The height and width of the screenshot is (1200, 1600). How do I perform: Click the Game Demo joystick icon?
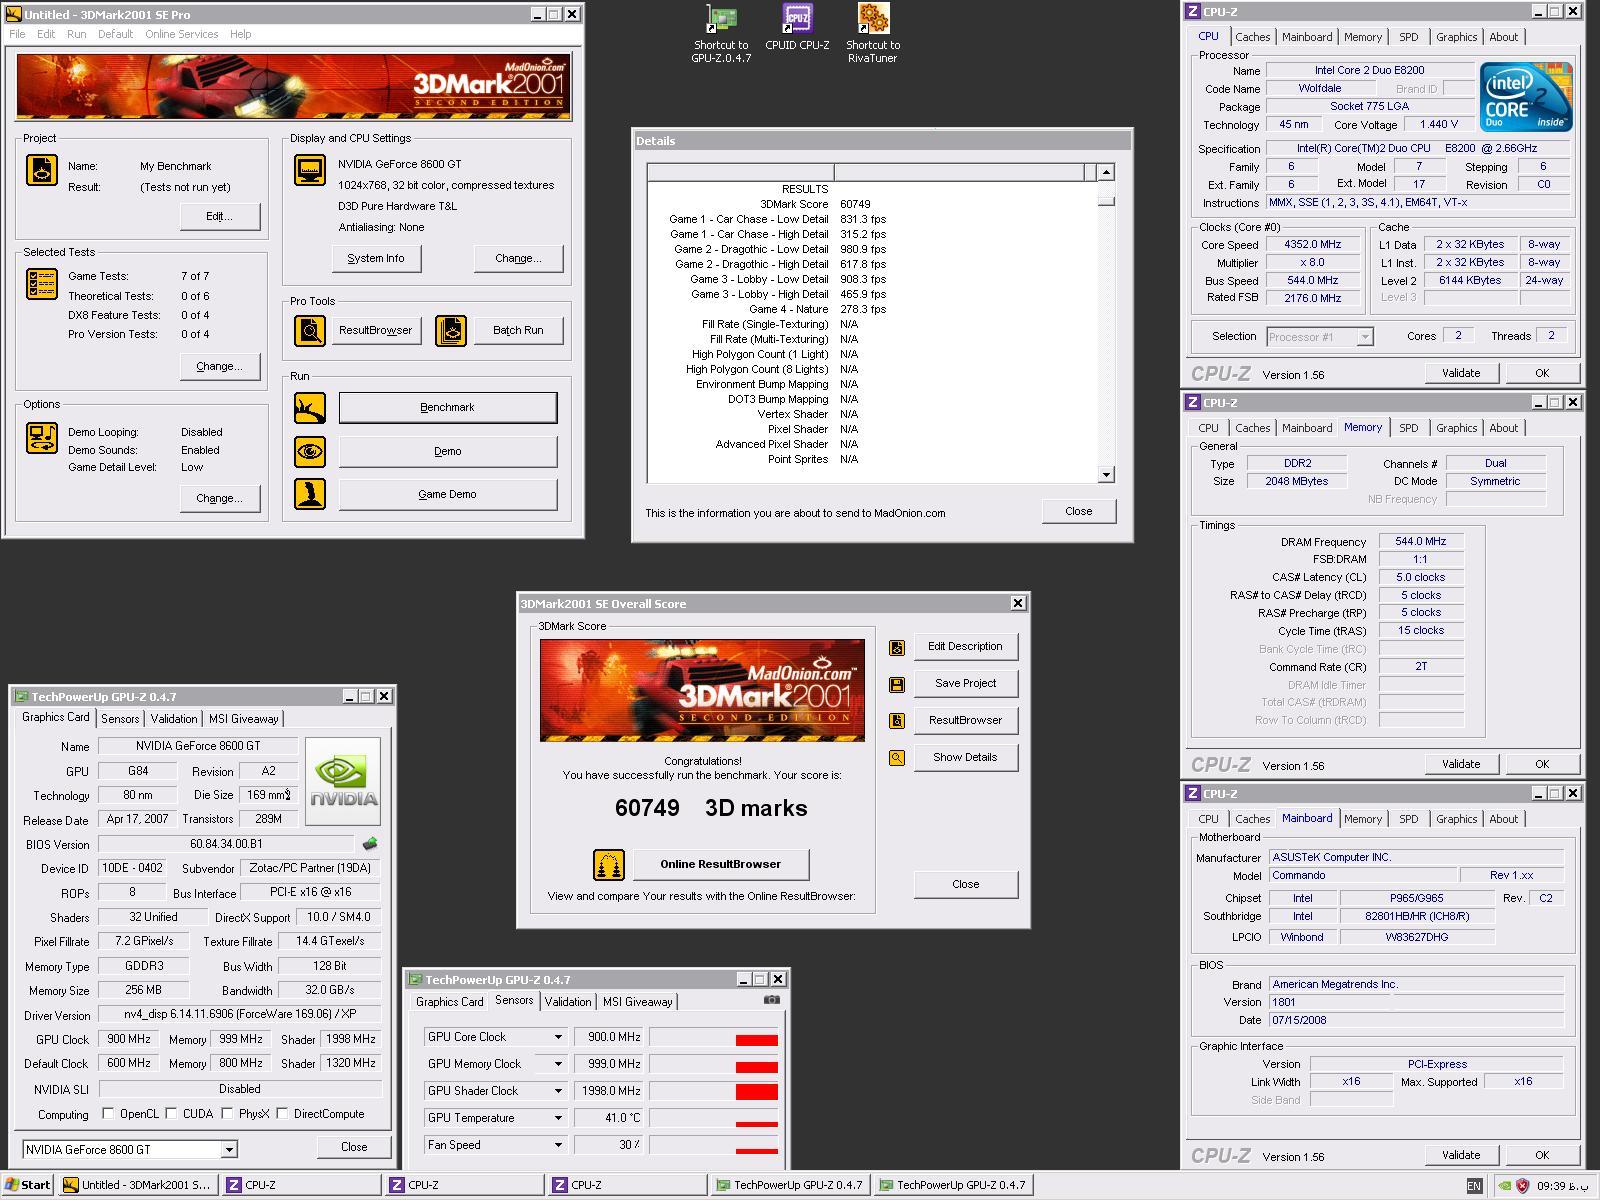click(x=310, y=494)
